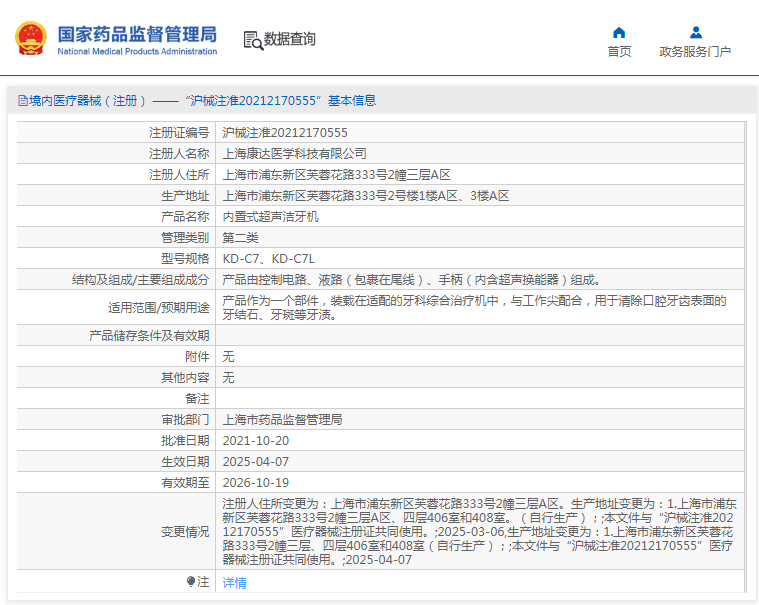Screen dimensions: 759x605
Task: Click 国家药品监督管理局 title text
Action: pos(137,34)
